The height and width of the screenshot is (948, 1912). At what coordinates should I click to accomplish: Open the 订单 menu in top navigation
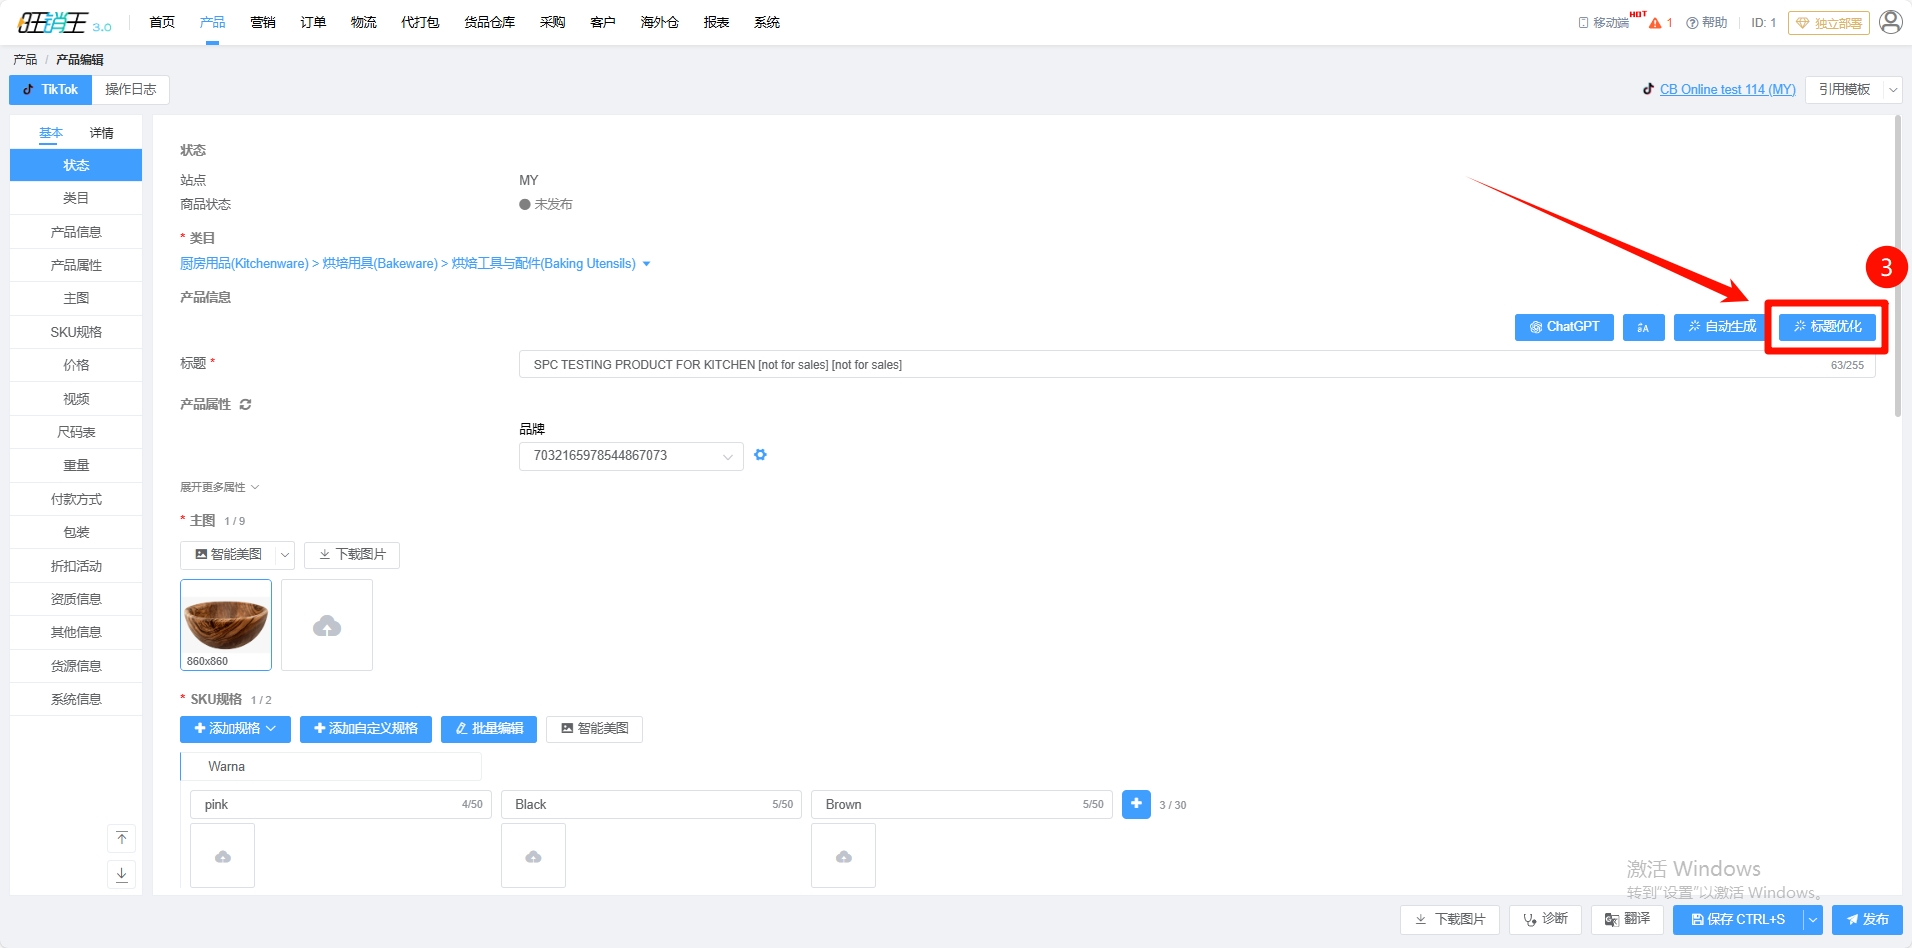[x=313, y=22]
